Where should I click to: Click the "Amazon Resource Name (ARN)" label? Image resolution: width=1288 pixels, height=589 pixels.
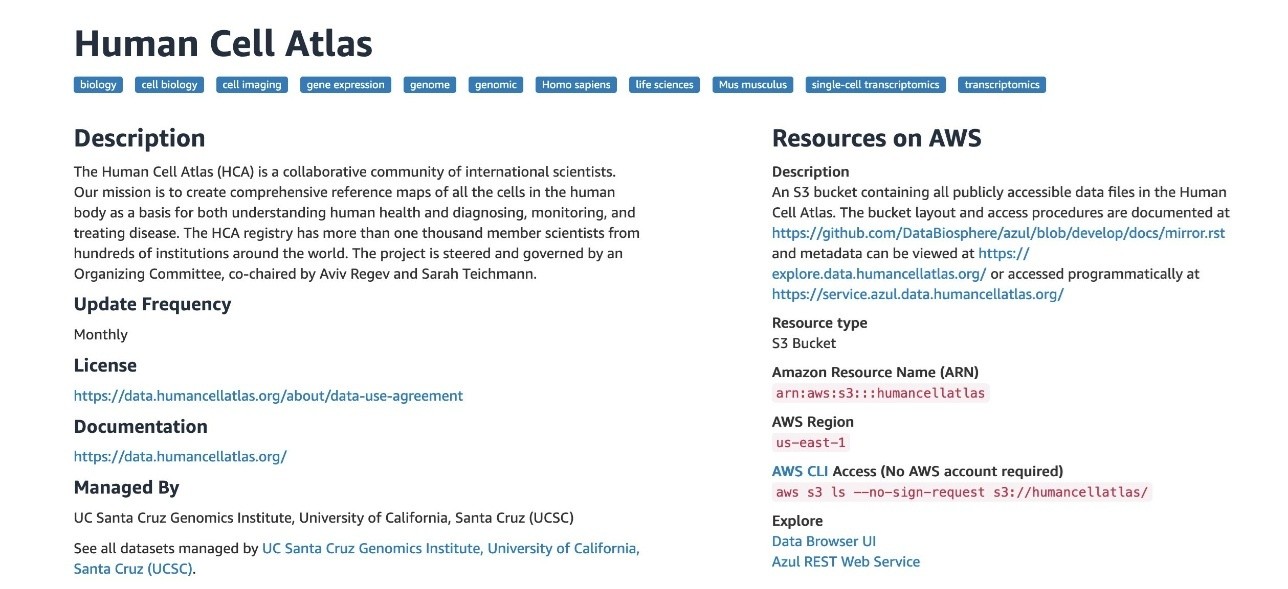click(874, 372)
